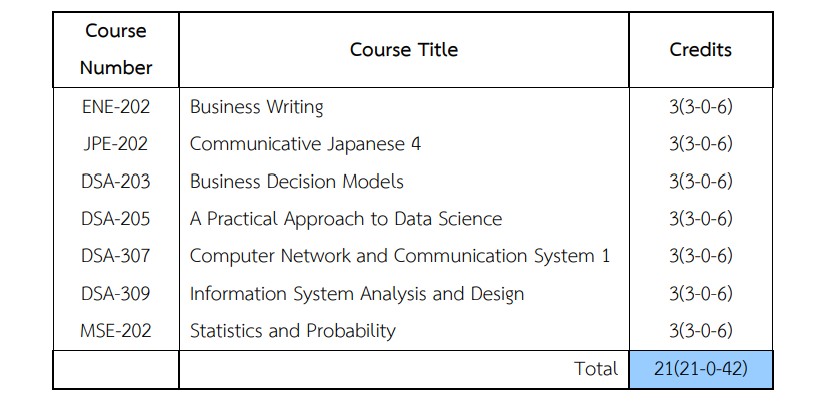
Task: Click "Information System Analysis and Design" title
Action: (x=357, y=293)
